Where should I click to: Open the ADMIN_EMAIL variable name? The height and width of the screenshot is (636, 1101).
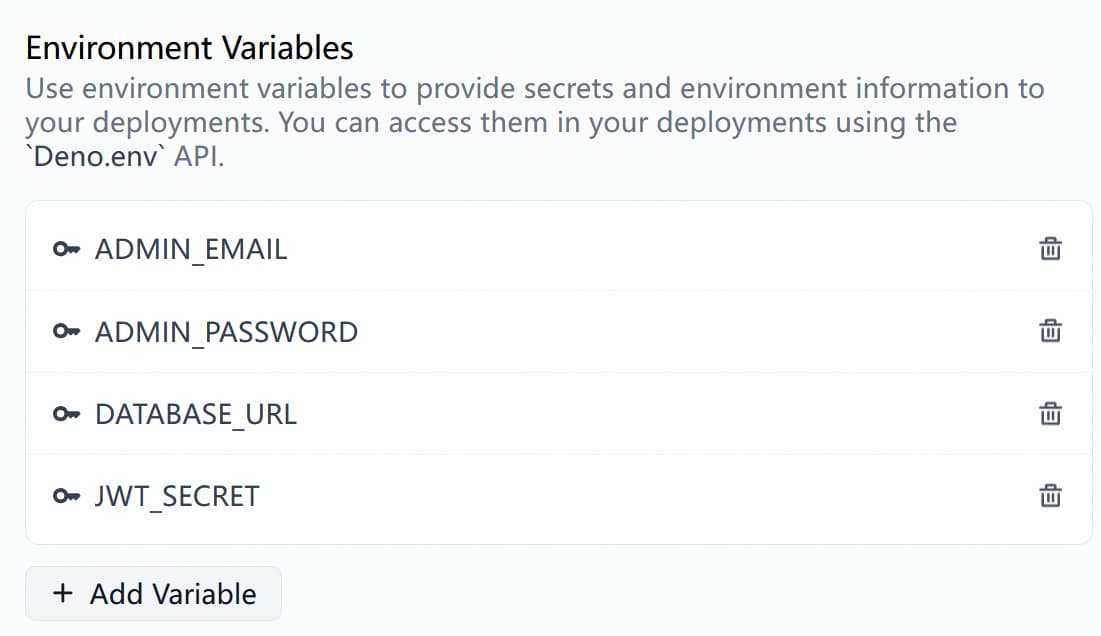click(x=191, y=250)
